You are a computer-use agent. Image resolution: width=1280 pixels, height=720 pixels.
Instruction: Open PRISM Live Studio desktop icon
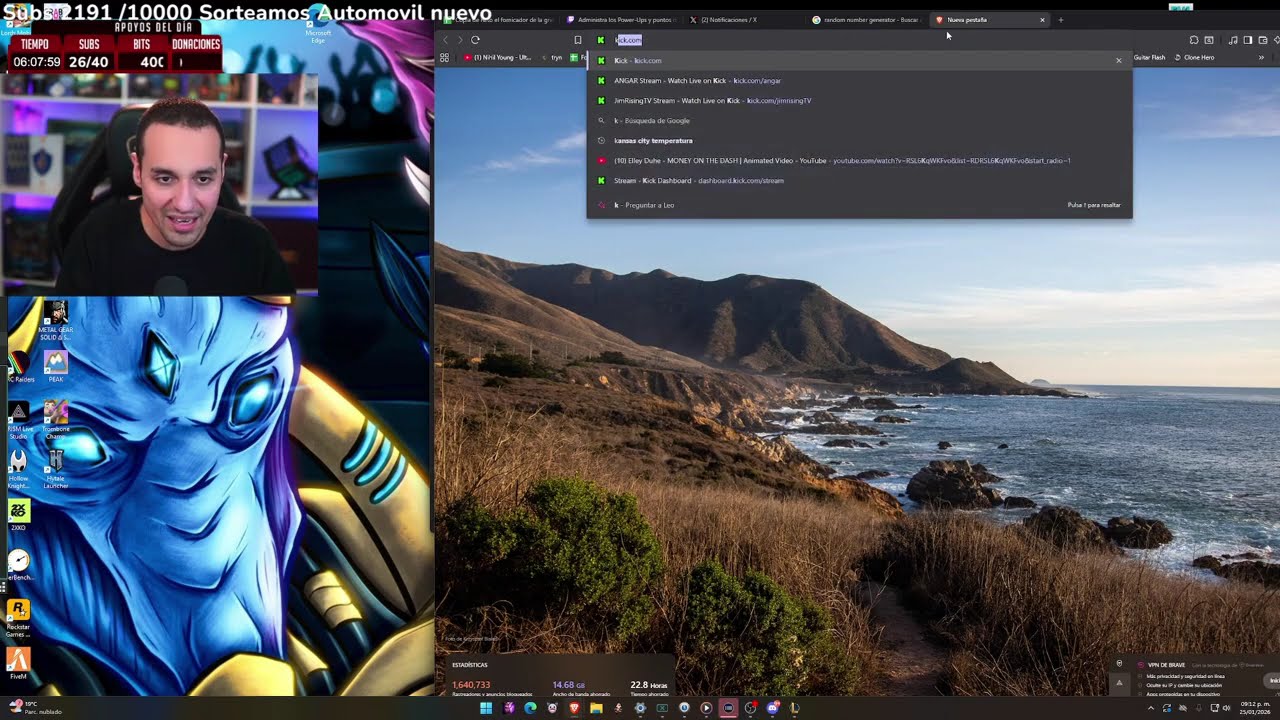click(19, 420)
